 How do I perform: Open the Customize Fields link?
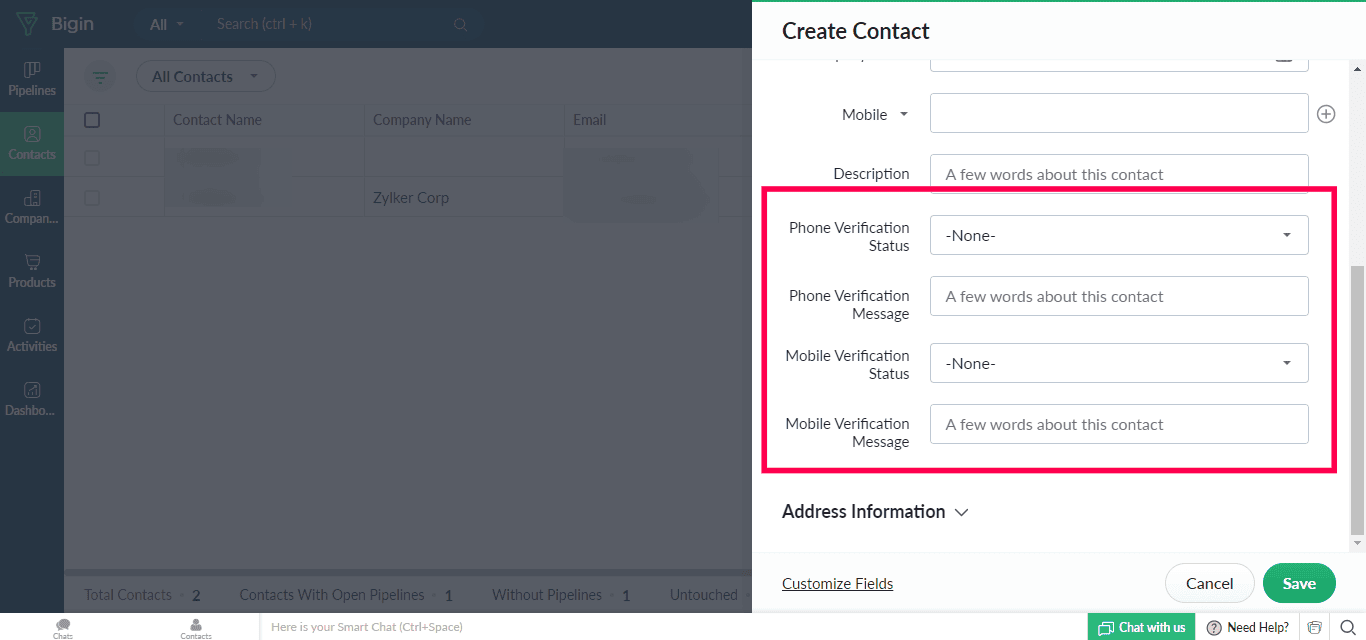pyautogui.click(x=838, y=584)
